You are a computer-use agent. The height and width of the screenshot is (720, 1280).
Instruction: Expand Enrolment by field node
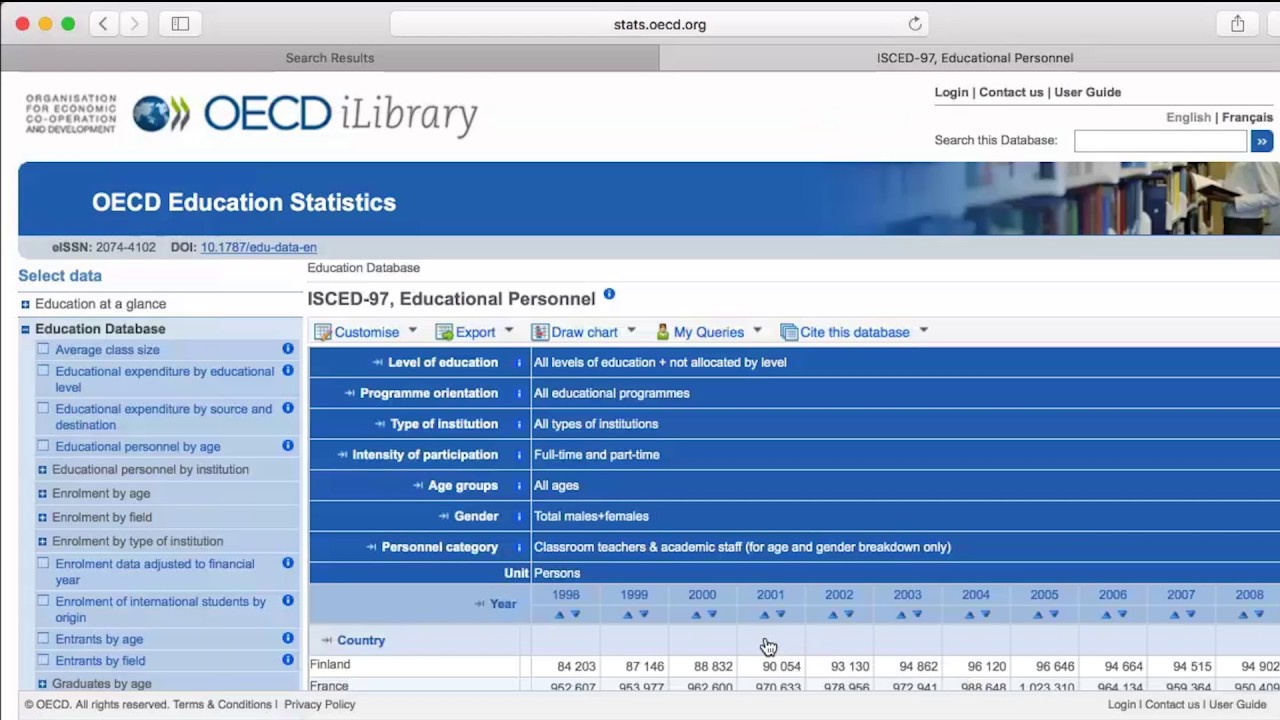[x=42, y=517]
